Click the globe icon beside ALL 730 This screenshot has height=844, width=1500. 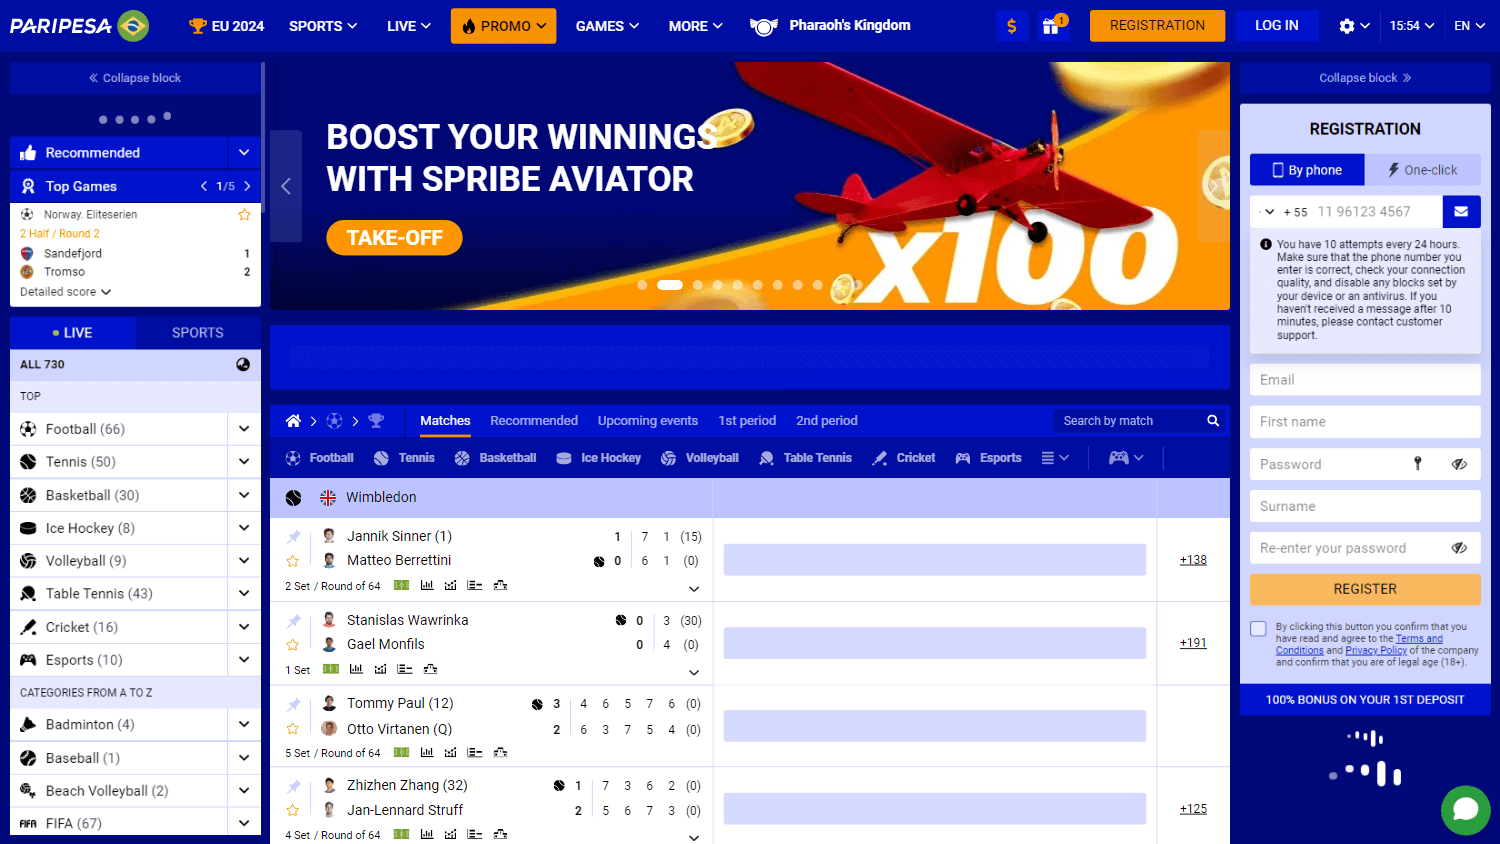point(243,365)
